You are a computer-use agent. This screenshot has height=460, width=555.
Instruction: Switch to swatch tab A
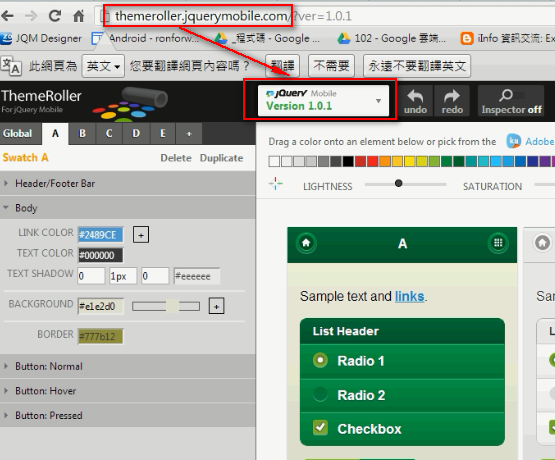click(x=55, y=134)
